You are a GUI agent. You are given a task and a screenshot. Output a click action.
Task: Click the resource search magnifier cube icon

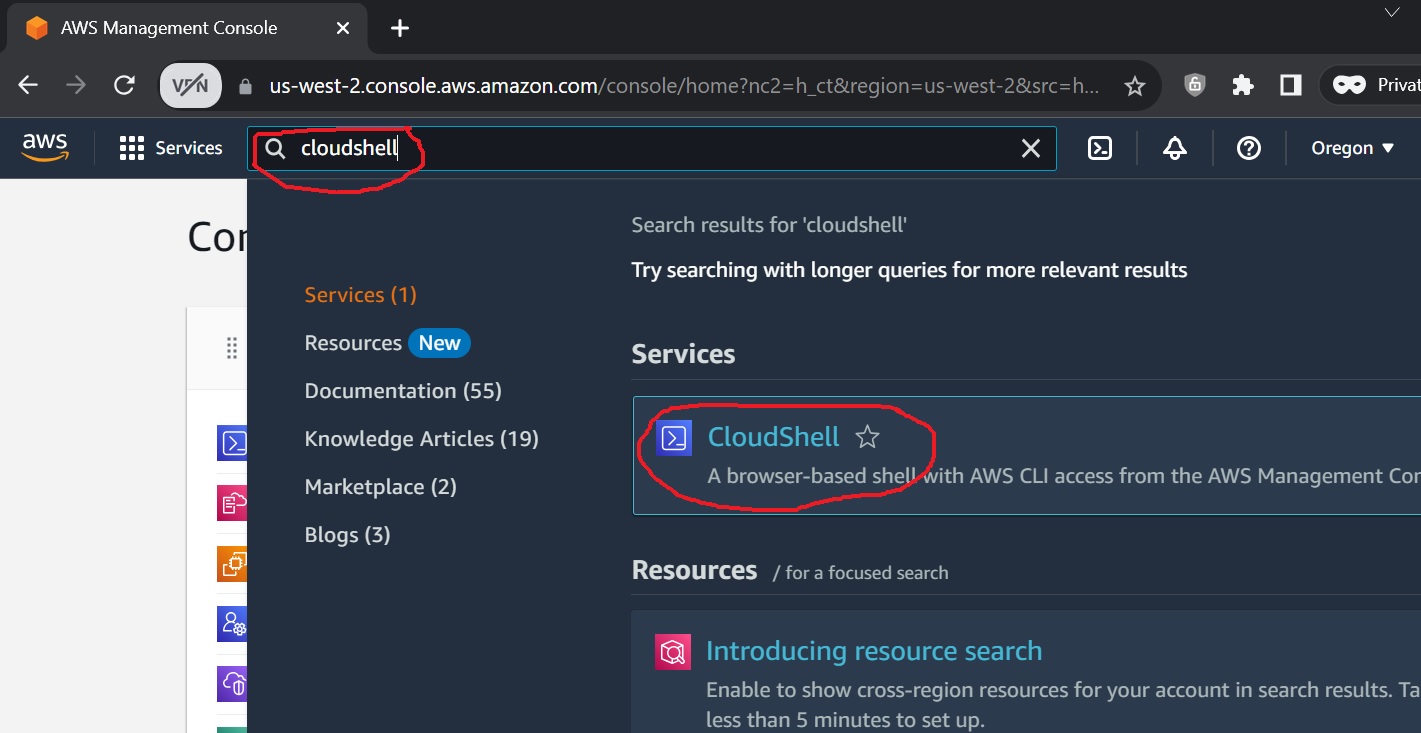click(x=673, y=652)
